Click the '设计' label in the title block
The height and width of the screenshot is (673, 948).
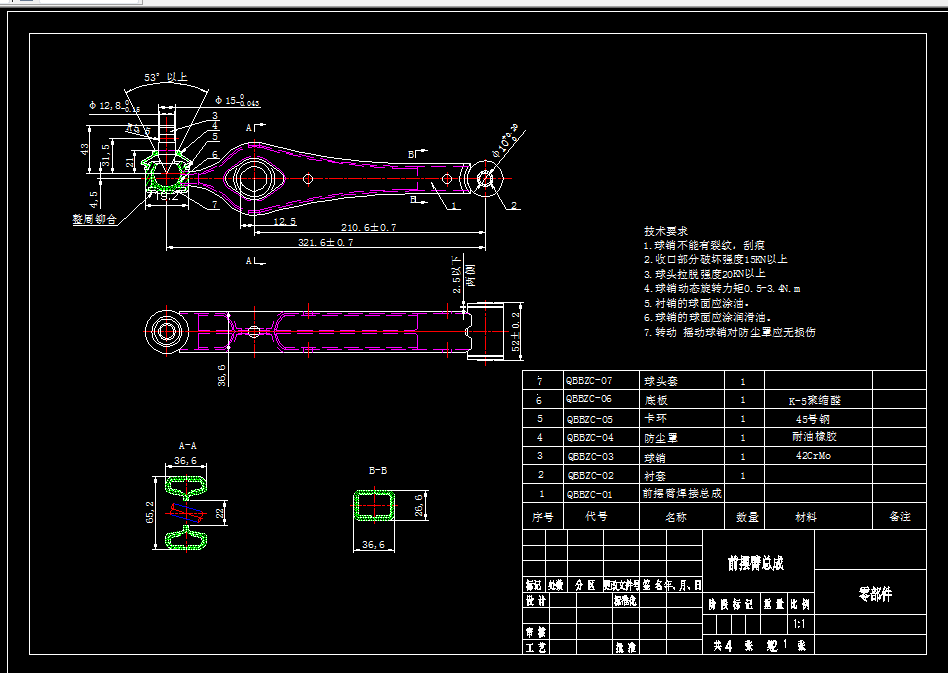[535, 600]
